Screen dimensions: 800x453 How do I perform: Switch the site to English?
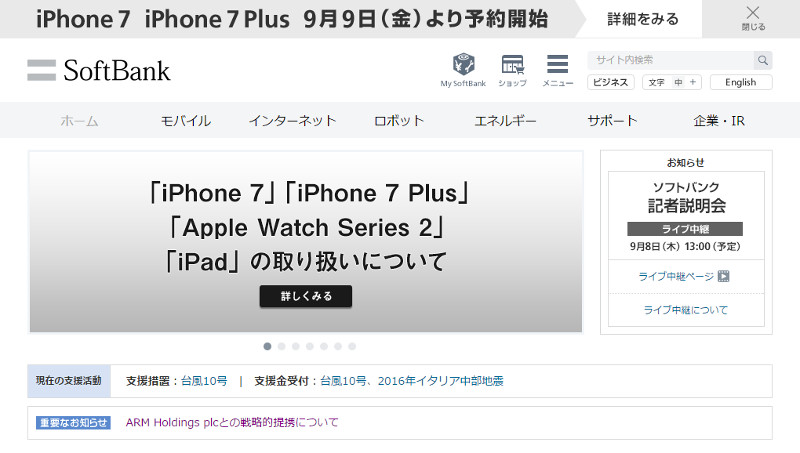click(741, 82)
